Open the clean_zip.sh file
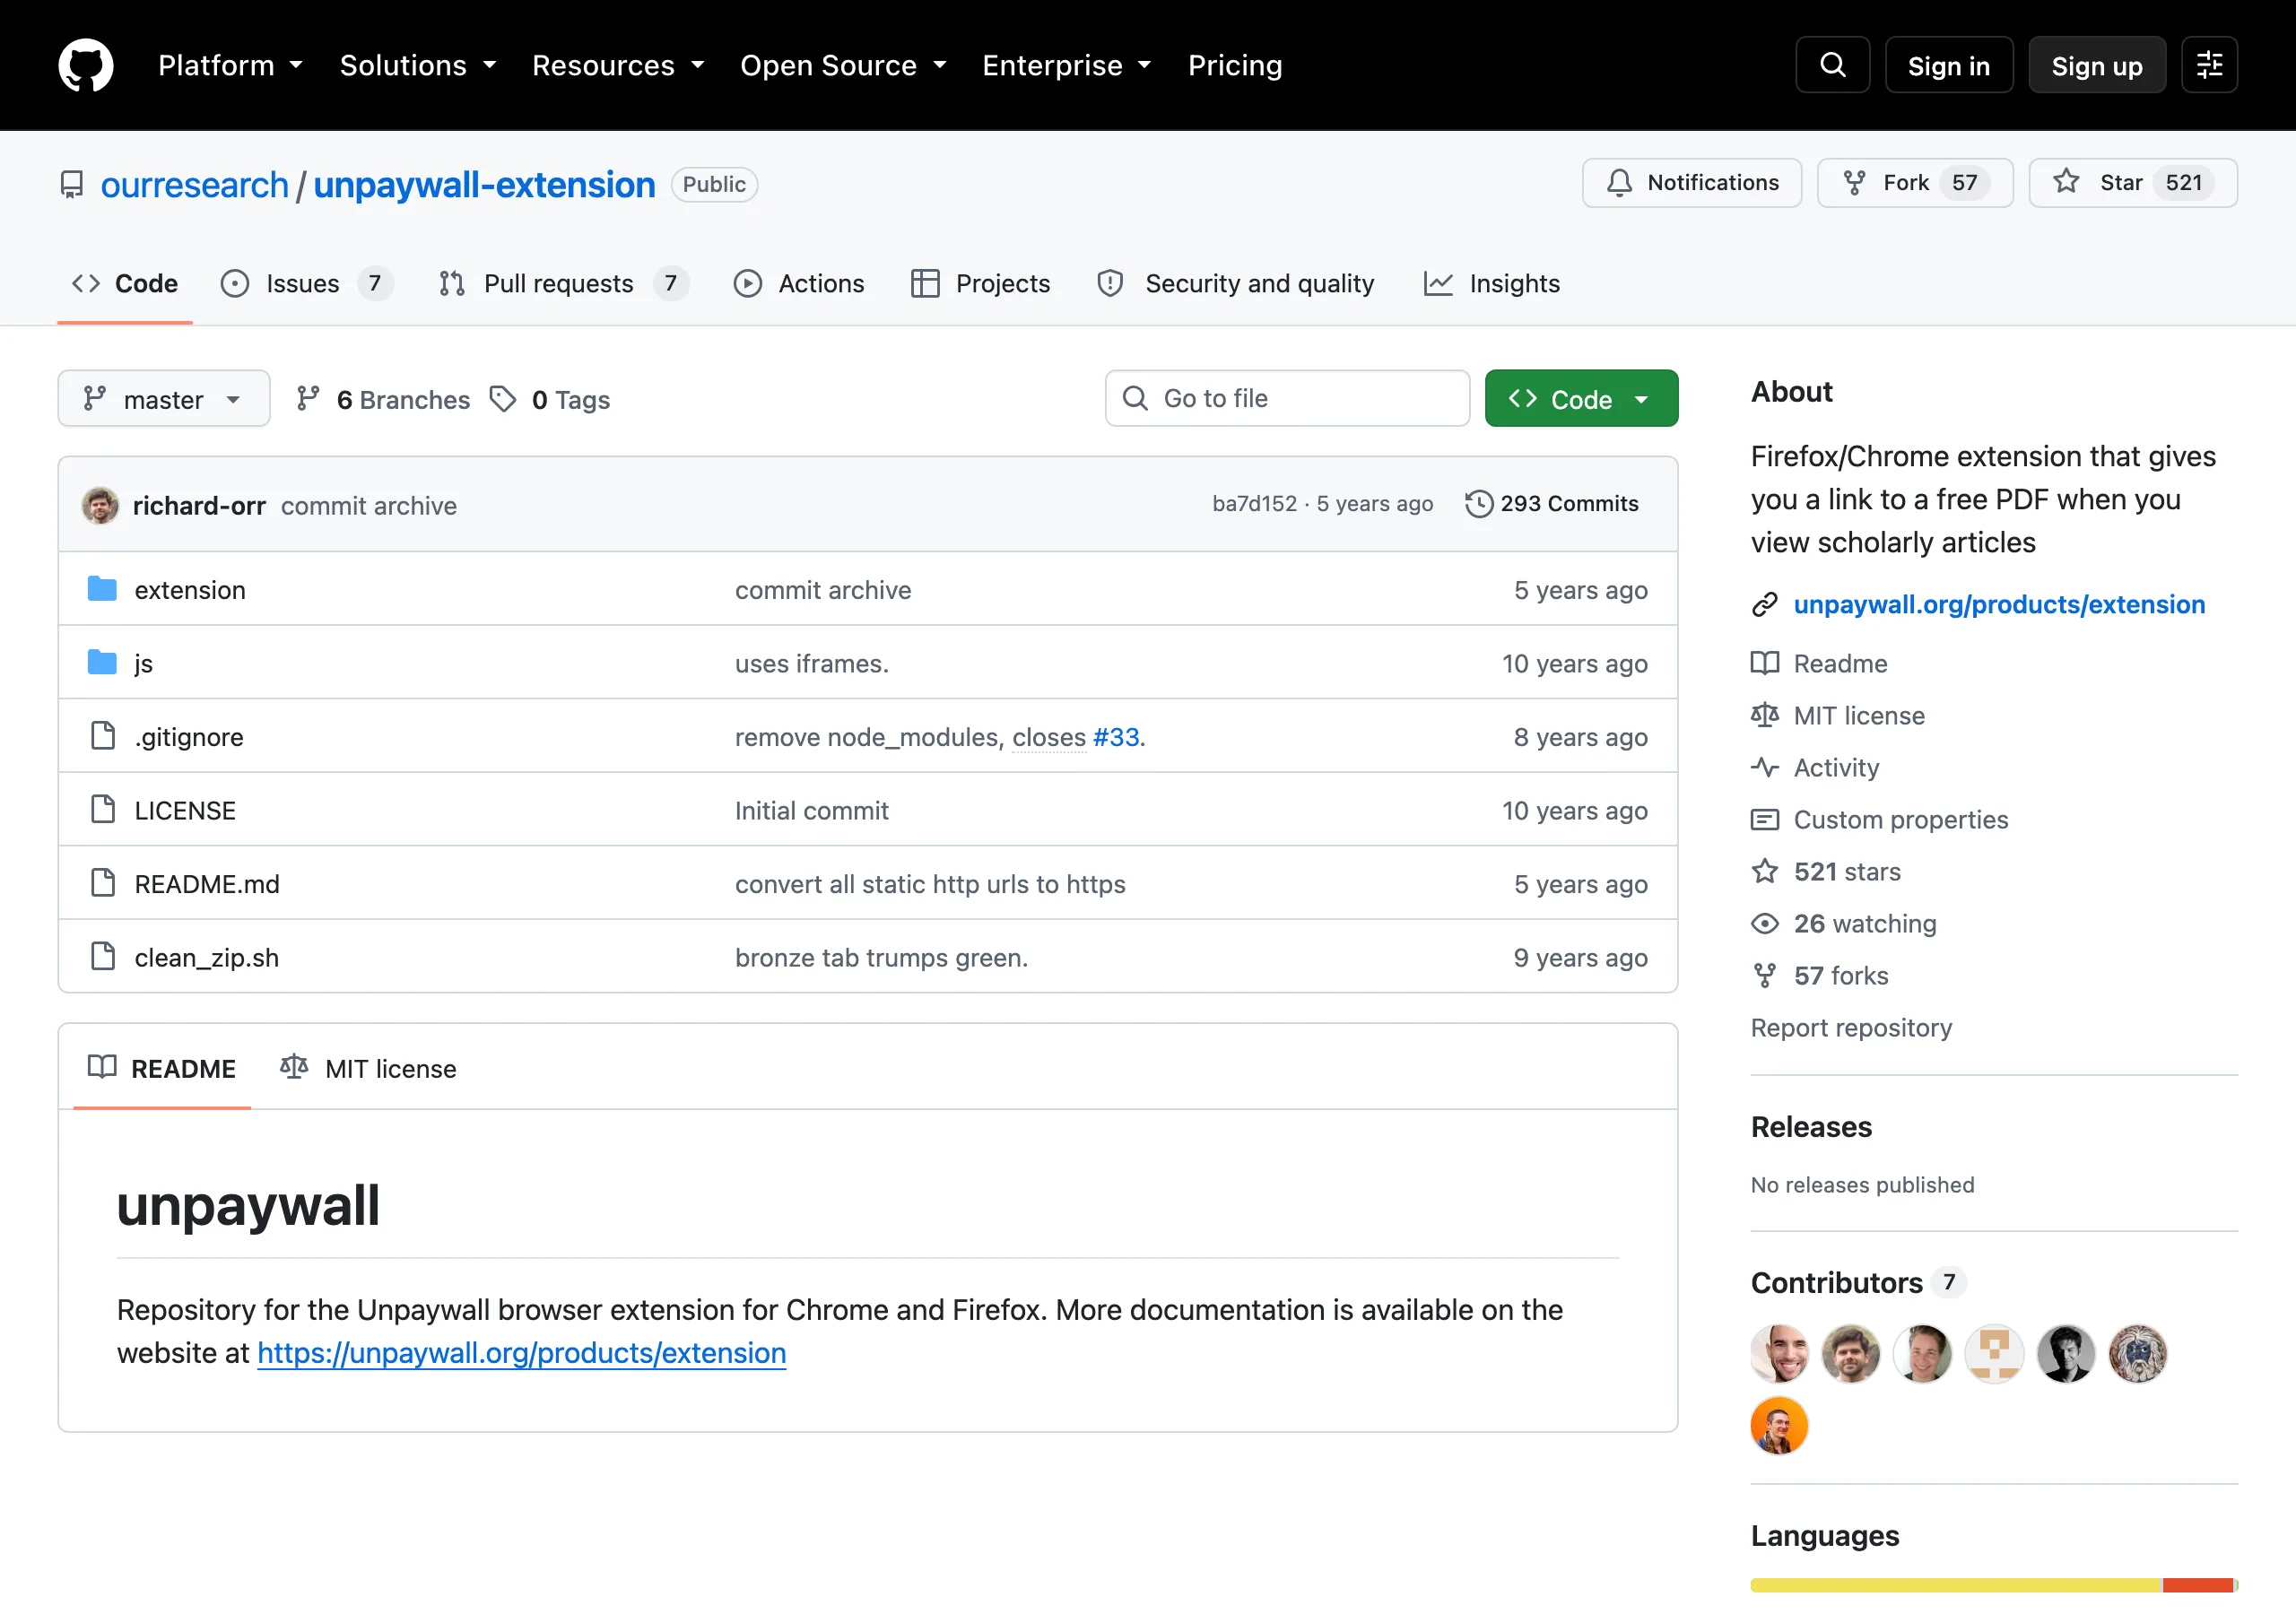The height and width of the screenshot is (1614, 2296). click(207, 957)
